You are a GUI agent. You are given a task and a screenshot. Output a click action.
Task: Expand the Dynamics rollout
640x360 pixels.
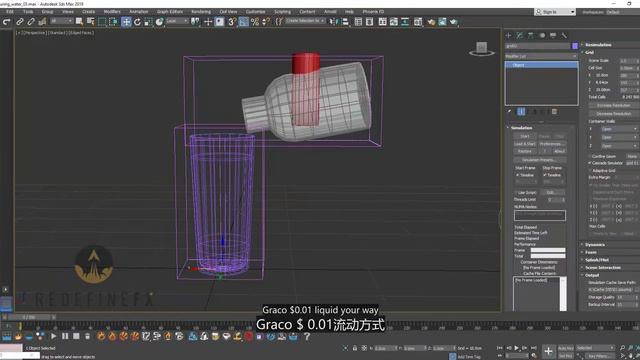(x=594, y=244)
